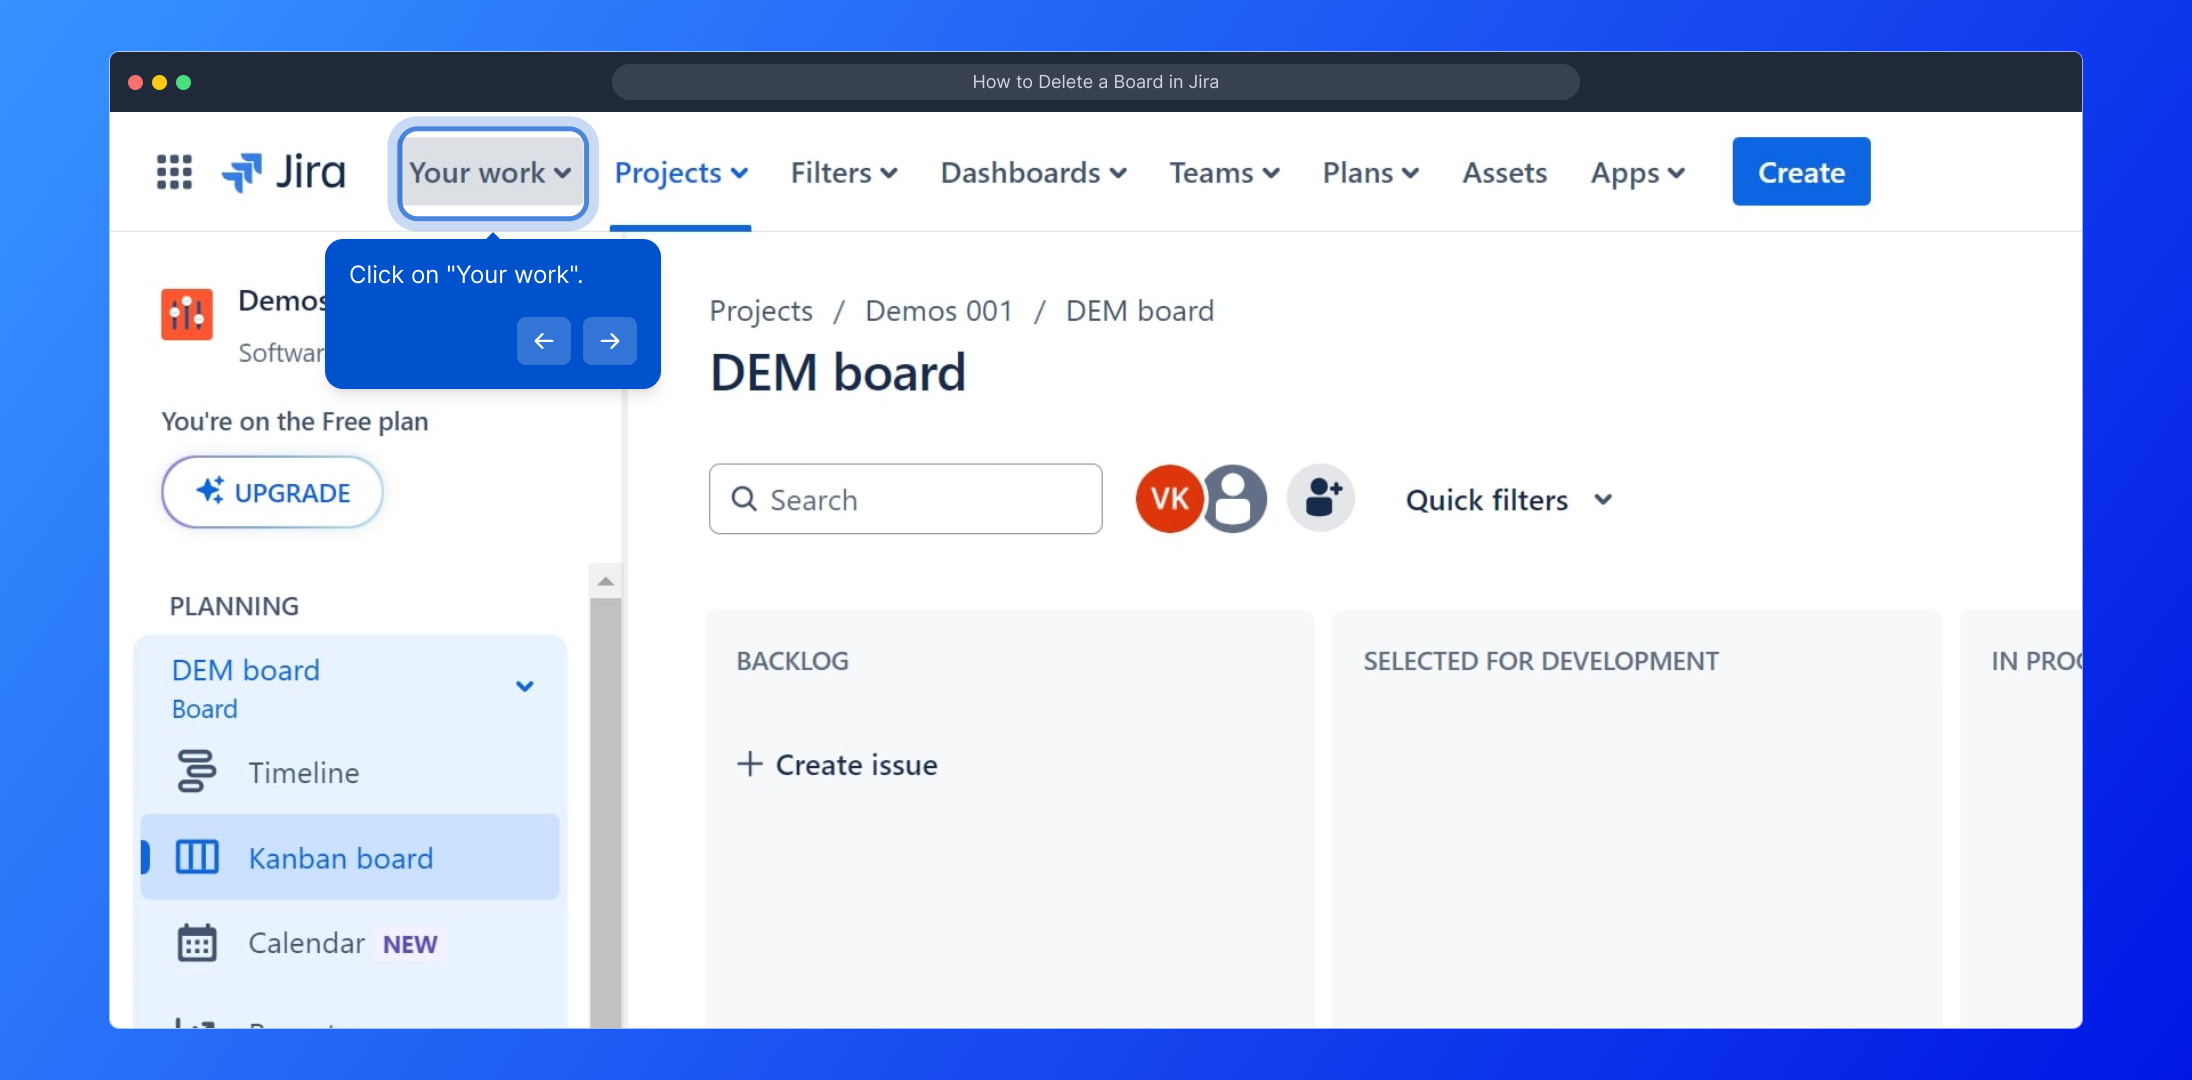Screen dimensions: 2192x1080
Task: Open the app switcher grid icon
Action: 174,172
